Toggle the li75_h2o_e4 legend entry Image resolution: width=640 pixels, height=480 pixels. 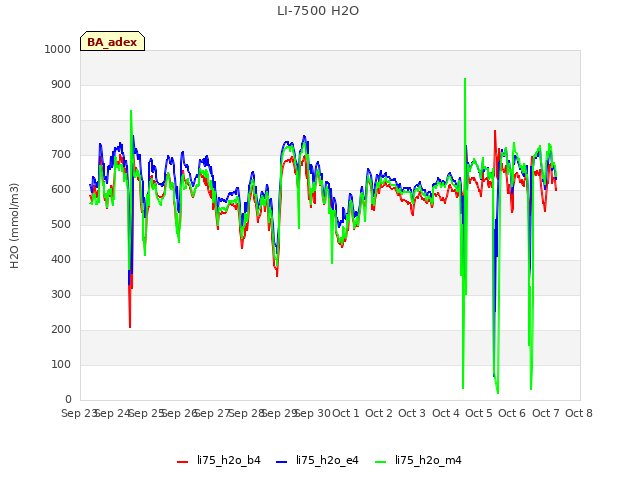coord(317,460)
